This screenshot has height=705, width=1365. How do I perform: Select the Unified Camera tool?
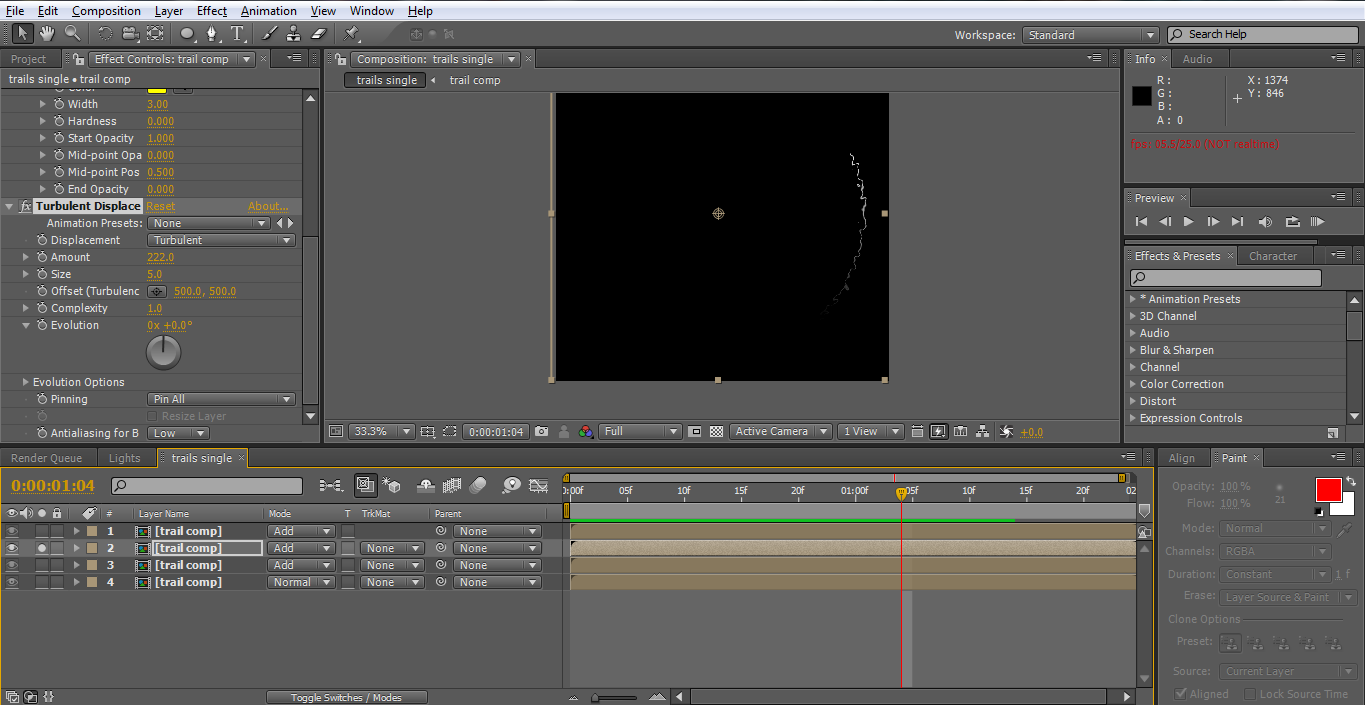(x=130, y=33)
